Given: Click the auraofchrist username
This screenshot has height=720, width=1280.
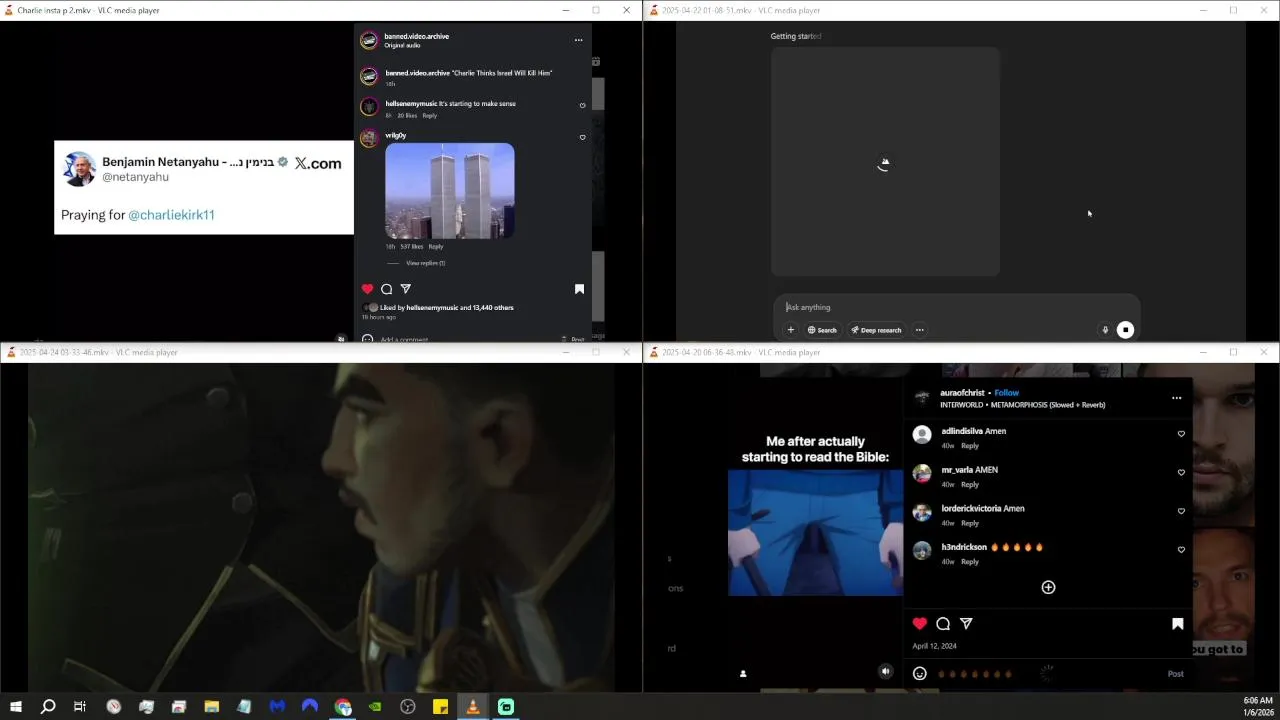Looking at the screenshot, I should [x=962, y=393].
